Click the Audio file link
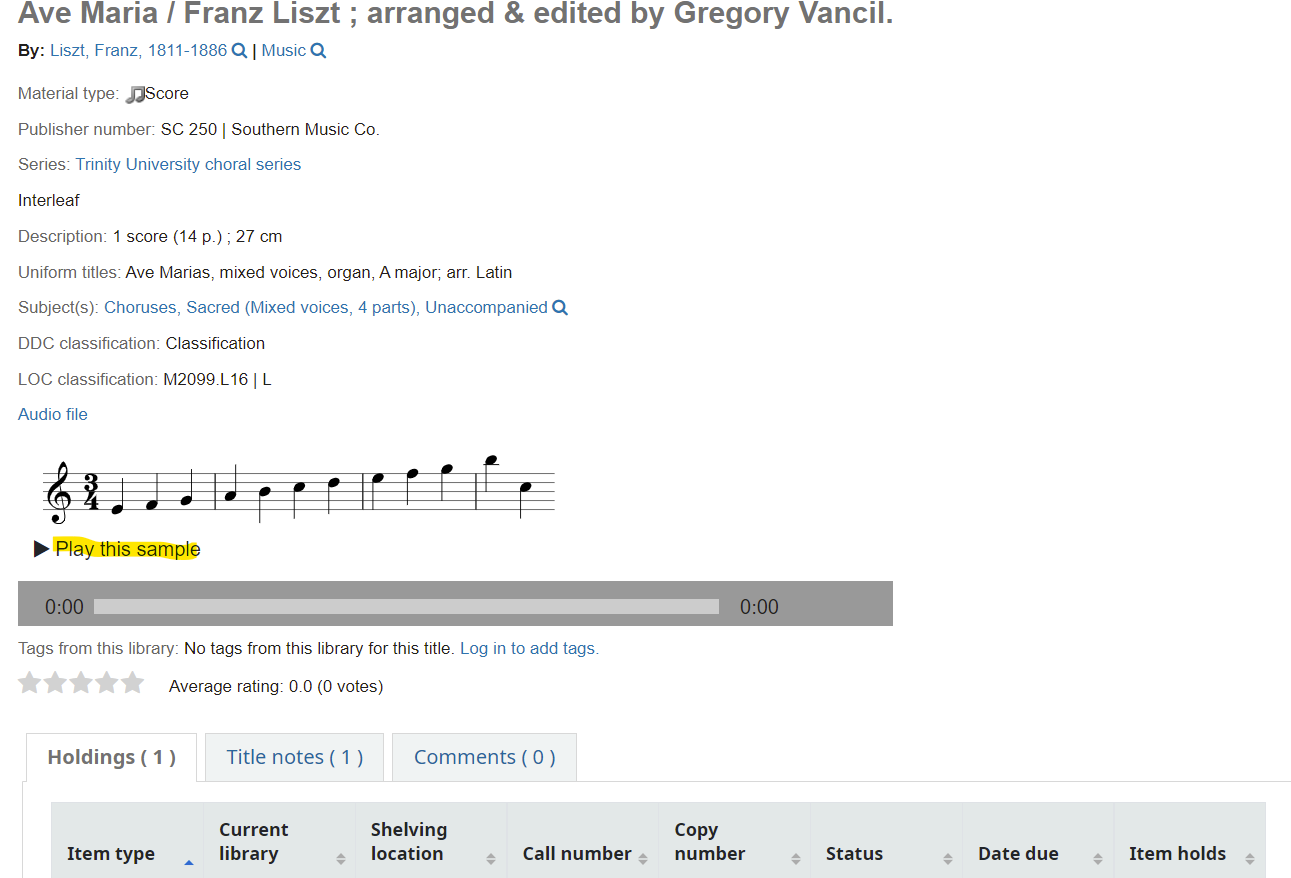 [x=53, y=415]
